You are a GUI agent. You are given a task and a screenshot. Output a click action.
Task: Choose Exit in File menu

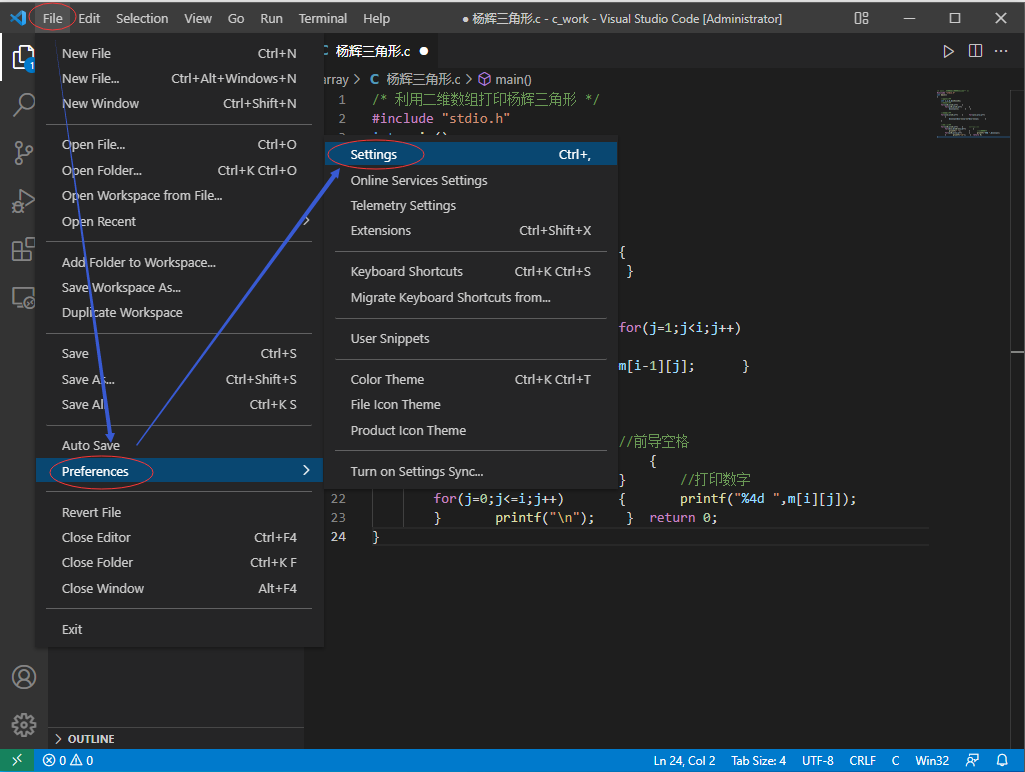179,629
